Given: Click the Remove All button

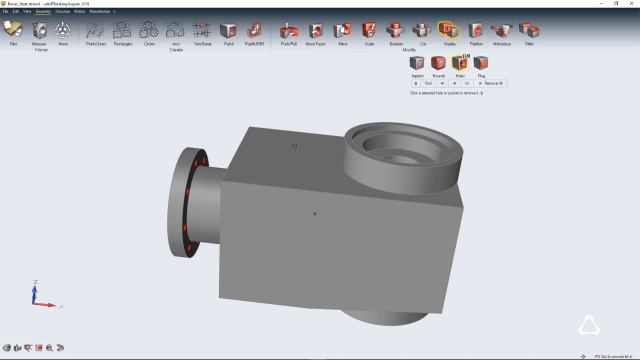Looking at the screenshot, I should (x=491, y=83).
